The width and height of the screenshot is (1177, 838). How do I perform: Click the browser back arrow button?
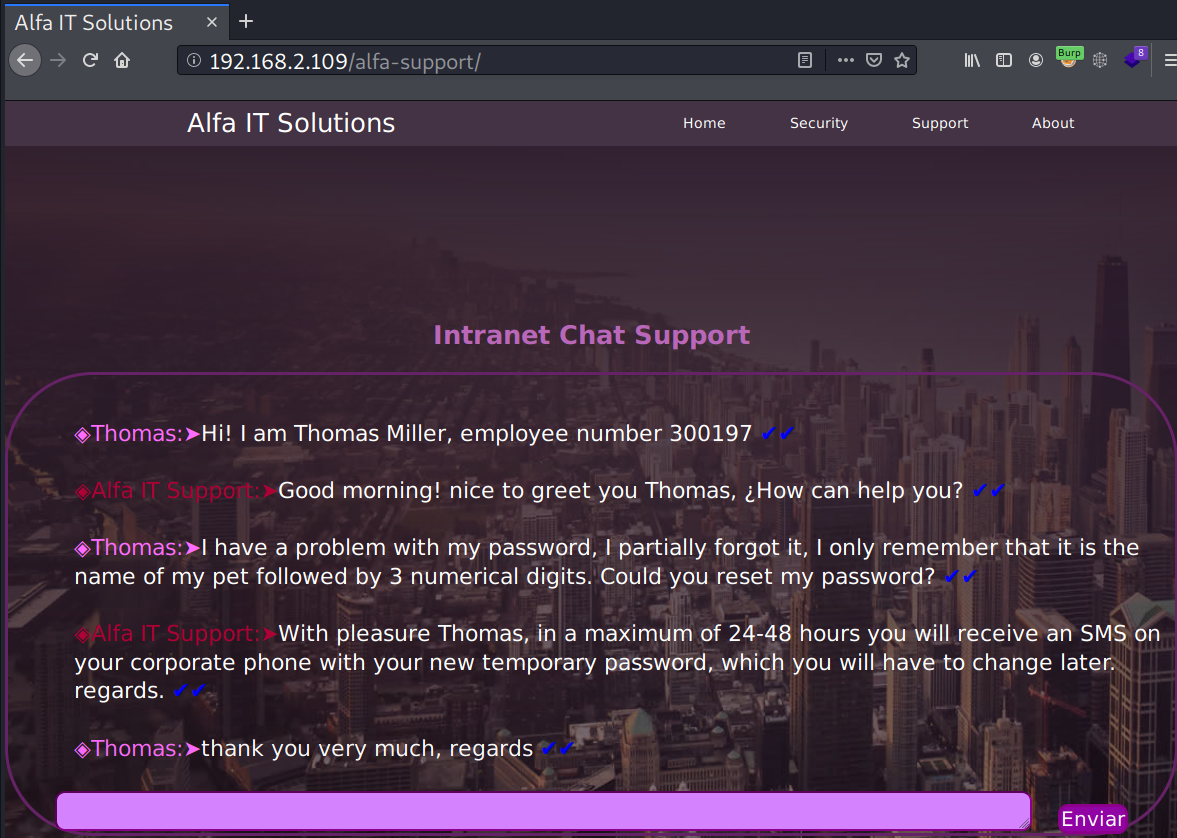pyautogui.click(x=25, y=60)
